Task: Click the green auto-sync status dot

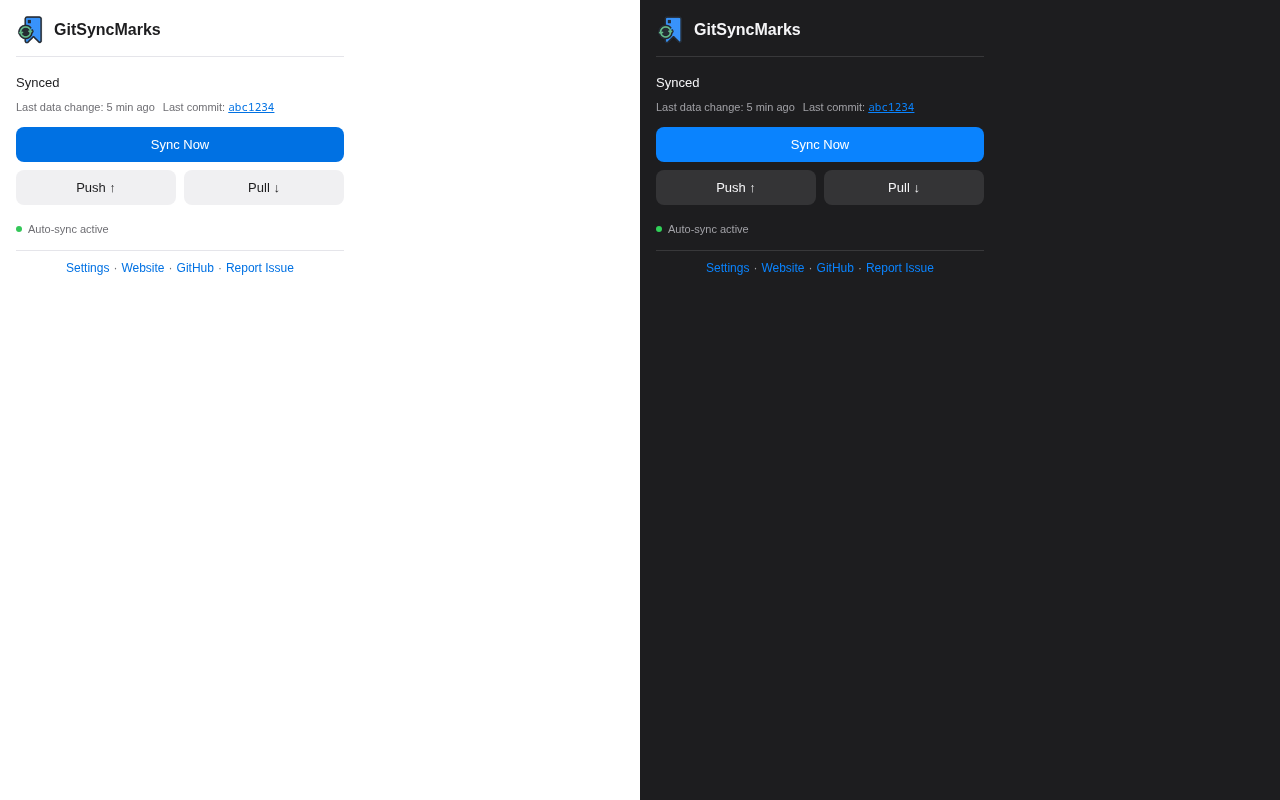Action: click(x=18, y=228)
